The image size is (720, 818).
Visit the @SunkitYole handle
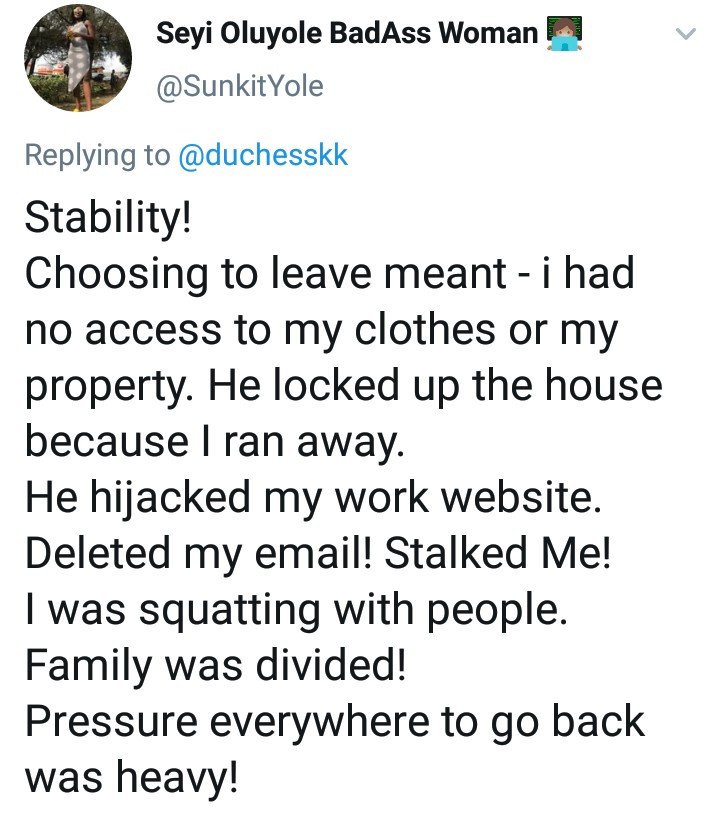(240, 87)
